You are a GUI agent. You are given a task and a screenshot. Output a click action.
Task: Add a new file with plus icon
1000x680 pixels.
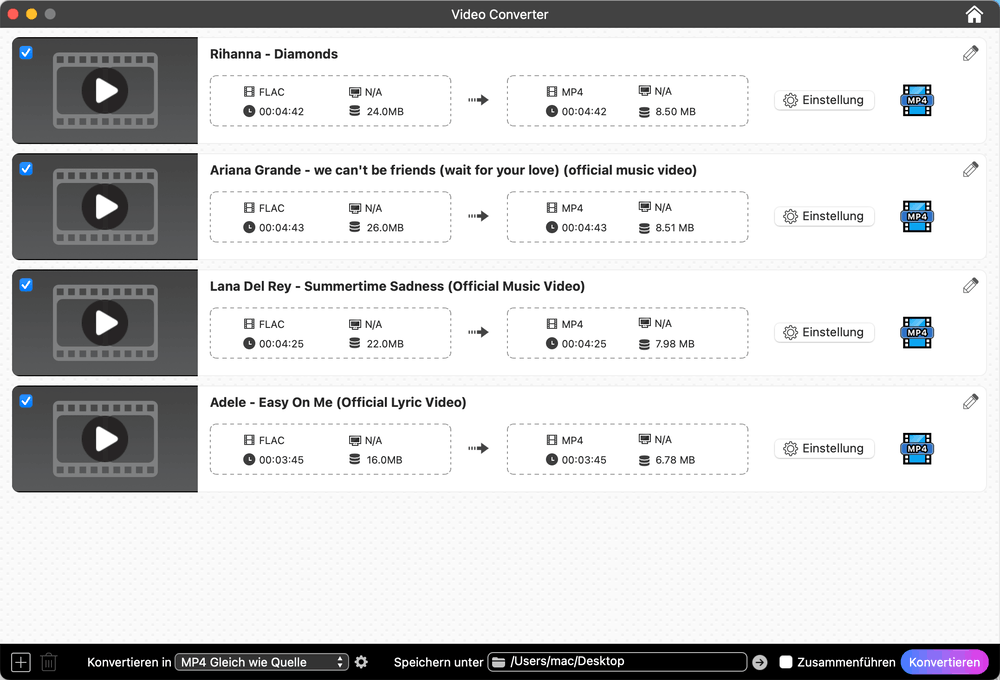[21, 662]
